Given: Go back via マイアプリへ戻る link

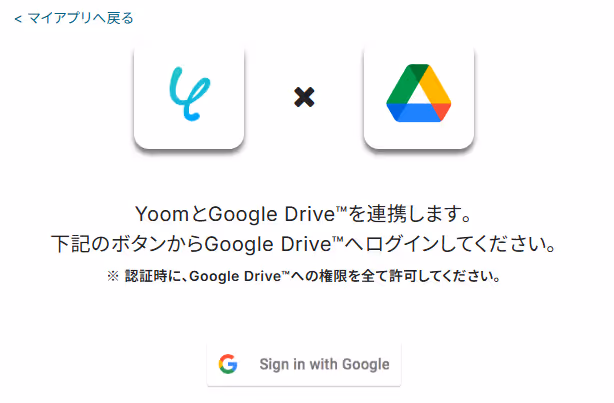Looking at the screenshot, I should coord(74,18).
